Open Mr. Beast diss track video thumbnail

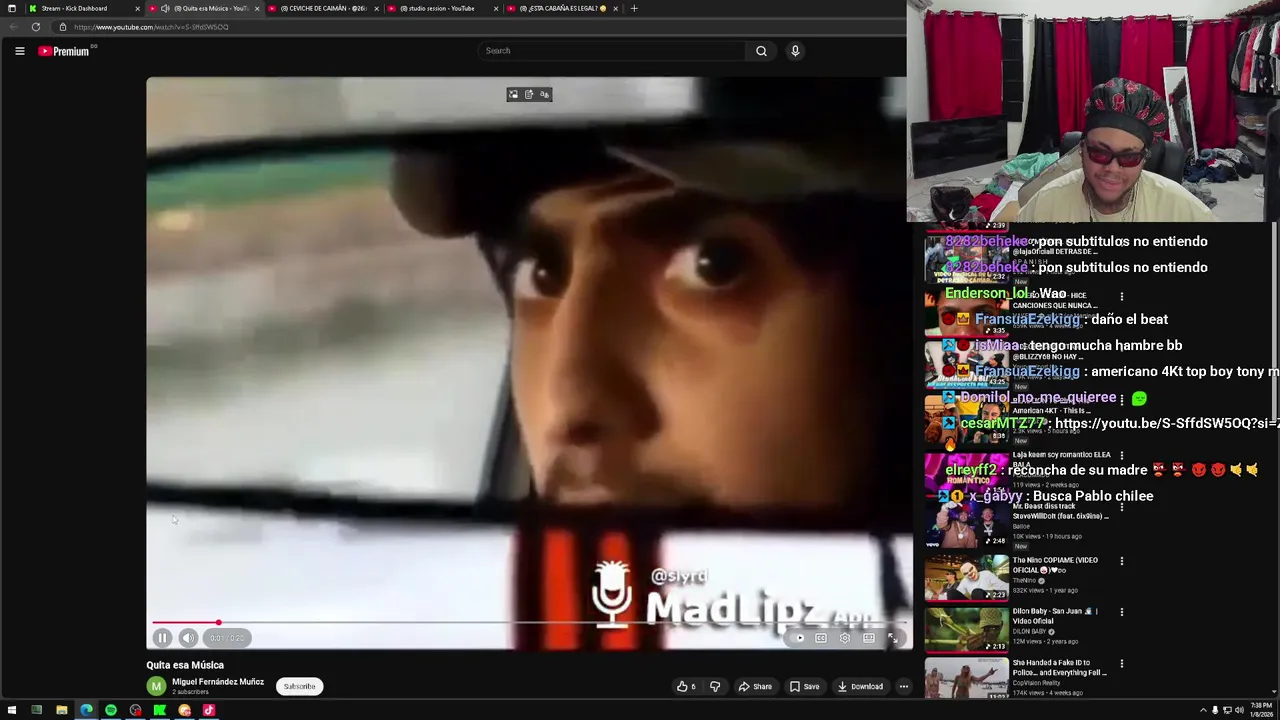[x=967, y=525]
